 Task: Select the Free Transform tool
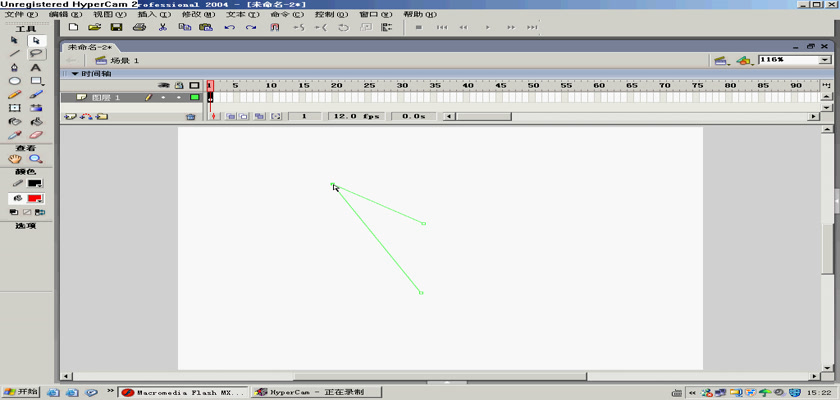click(15, 108)
